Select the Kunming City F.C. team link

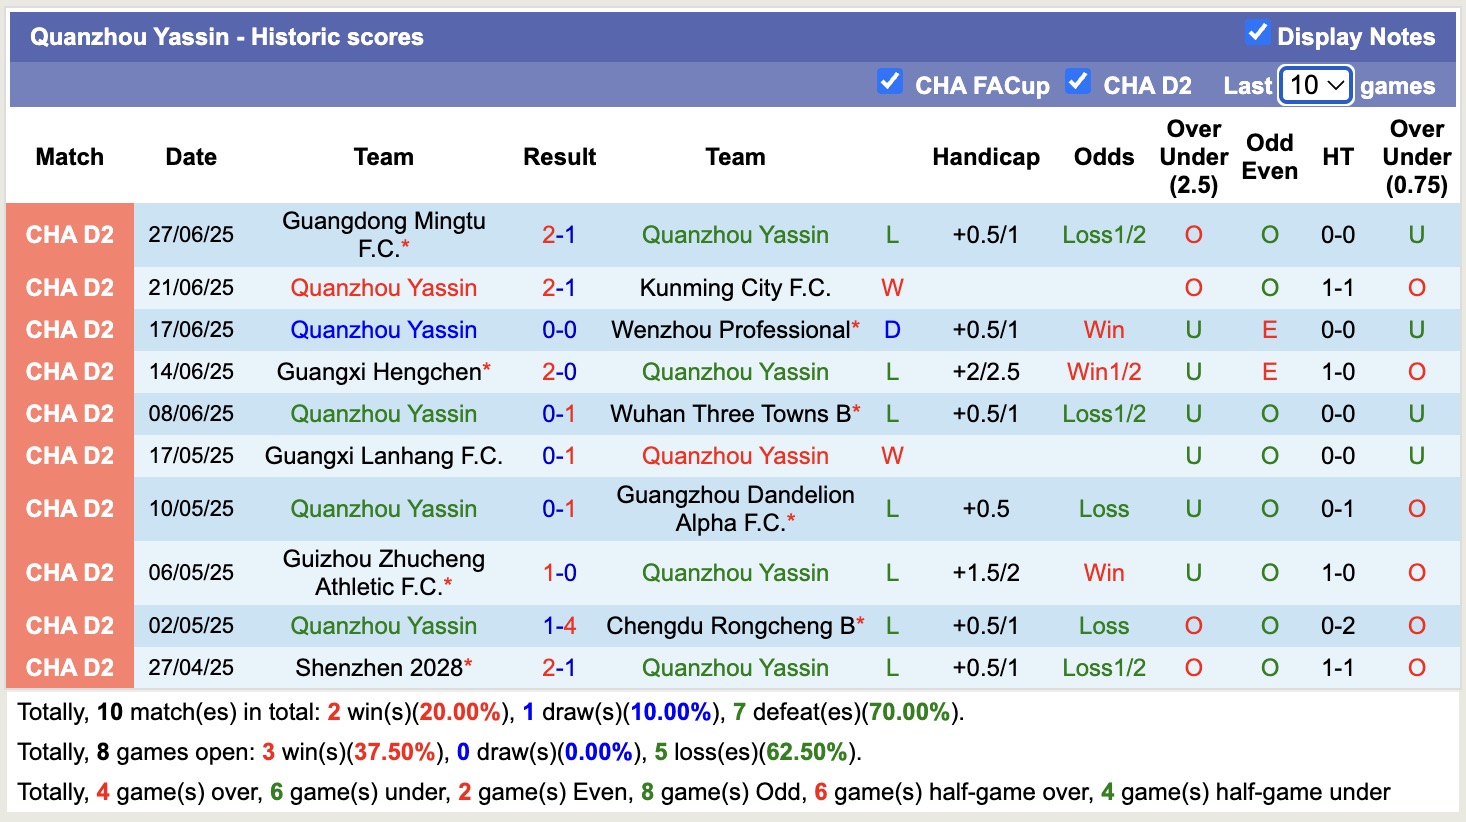[x=735, y=287]
